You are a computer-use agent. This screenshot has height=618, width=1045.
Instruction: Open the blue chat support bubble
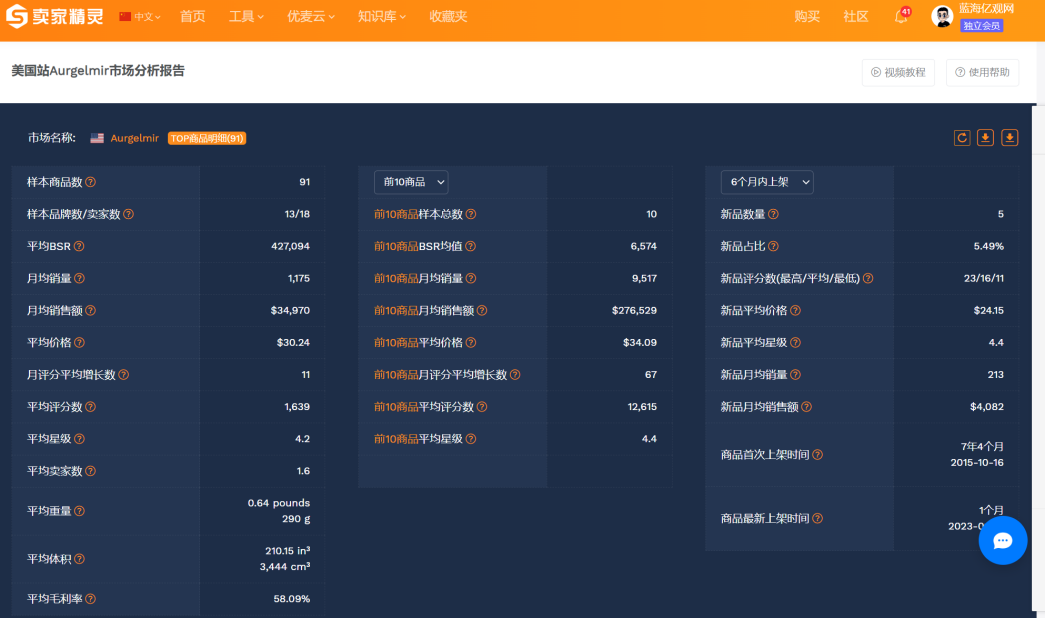(1002, 540)
